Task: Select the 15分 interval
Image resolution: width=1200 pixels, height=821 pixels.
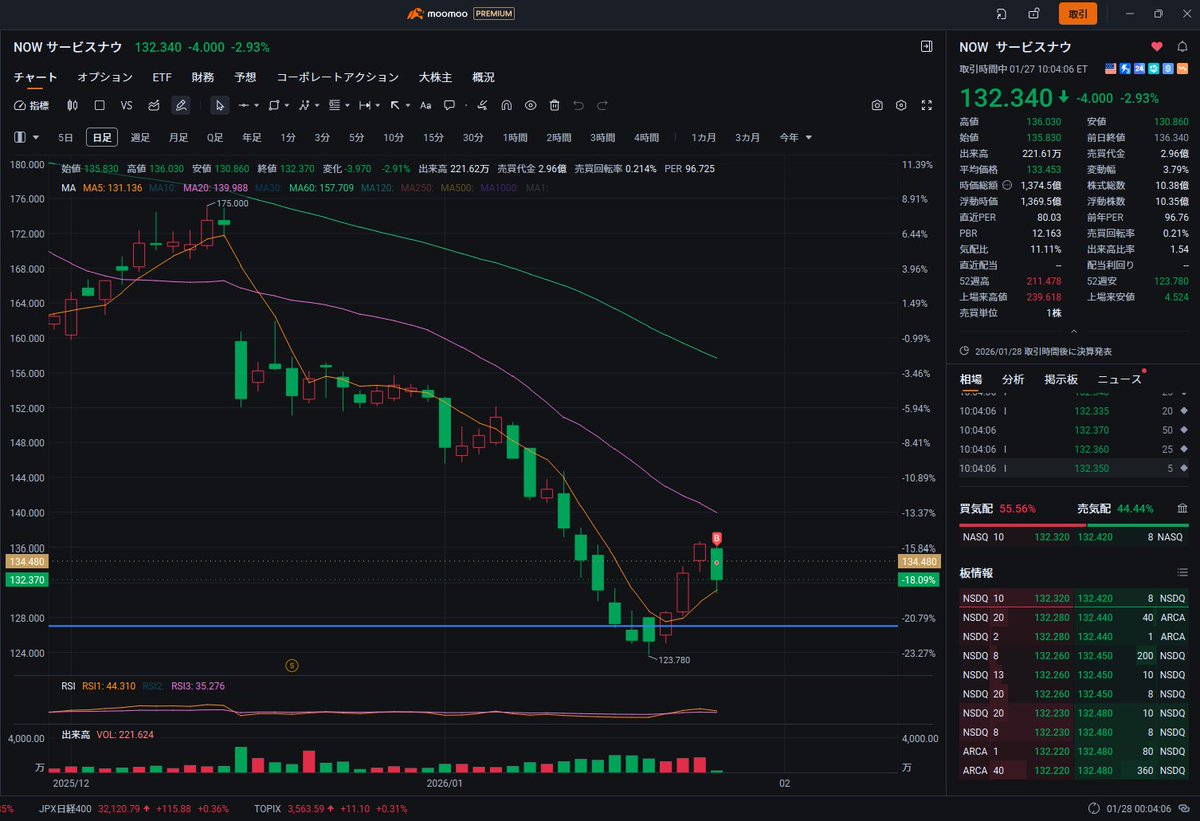Action: pos(432,137)
